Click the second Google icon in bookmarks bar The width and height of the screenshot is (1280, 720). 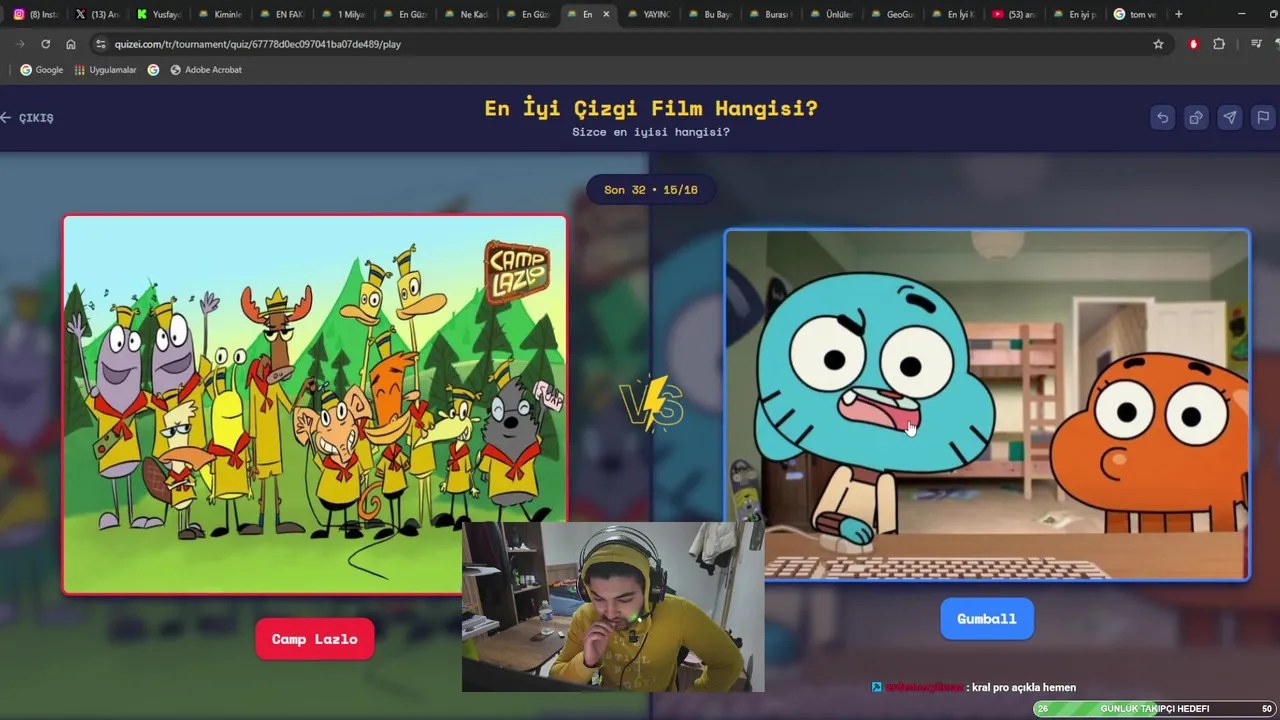[x=153, y=70]
